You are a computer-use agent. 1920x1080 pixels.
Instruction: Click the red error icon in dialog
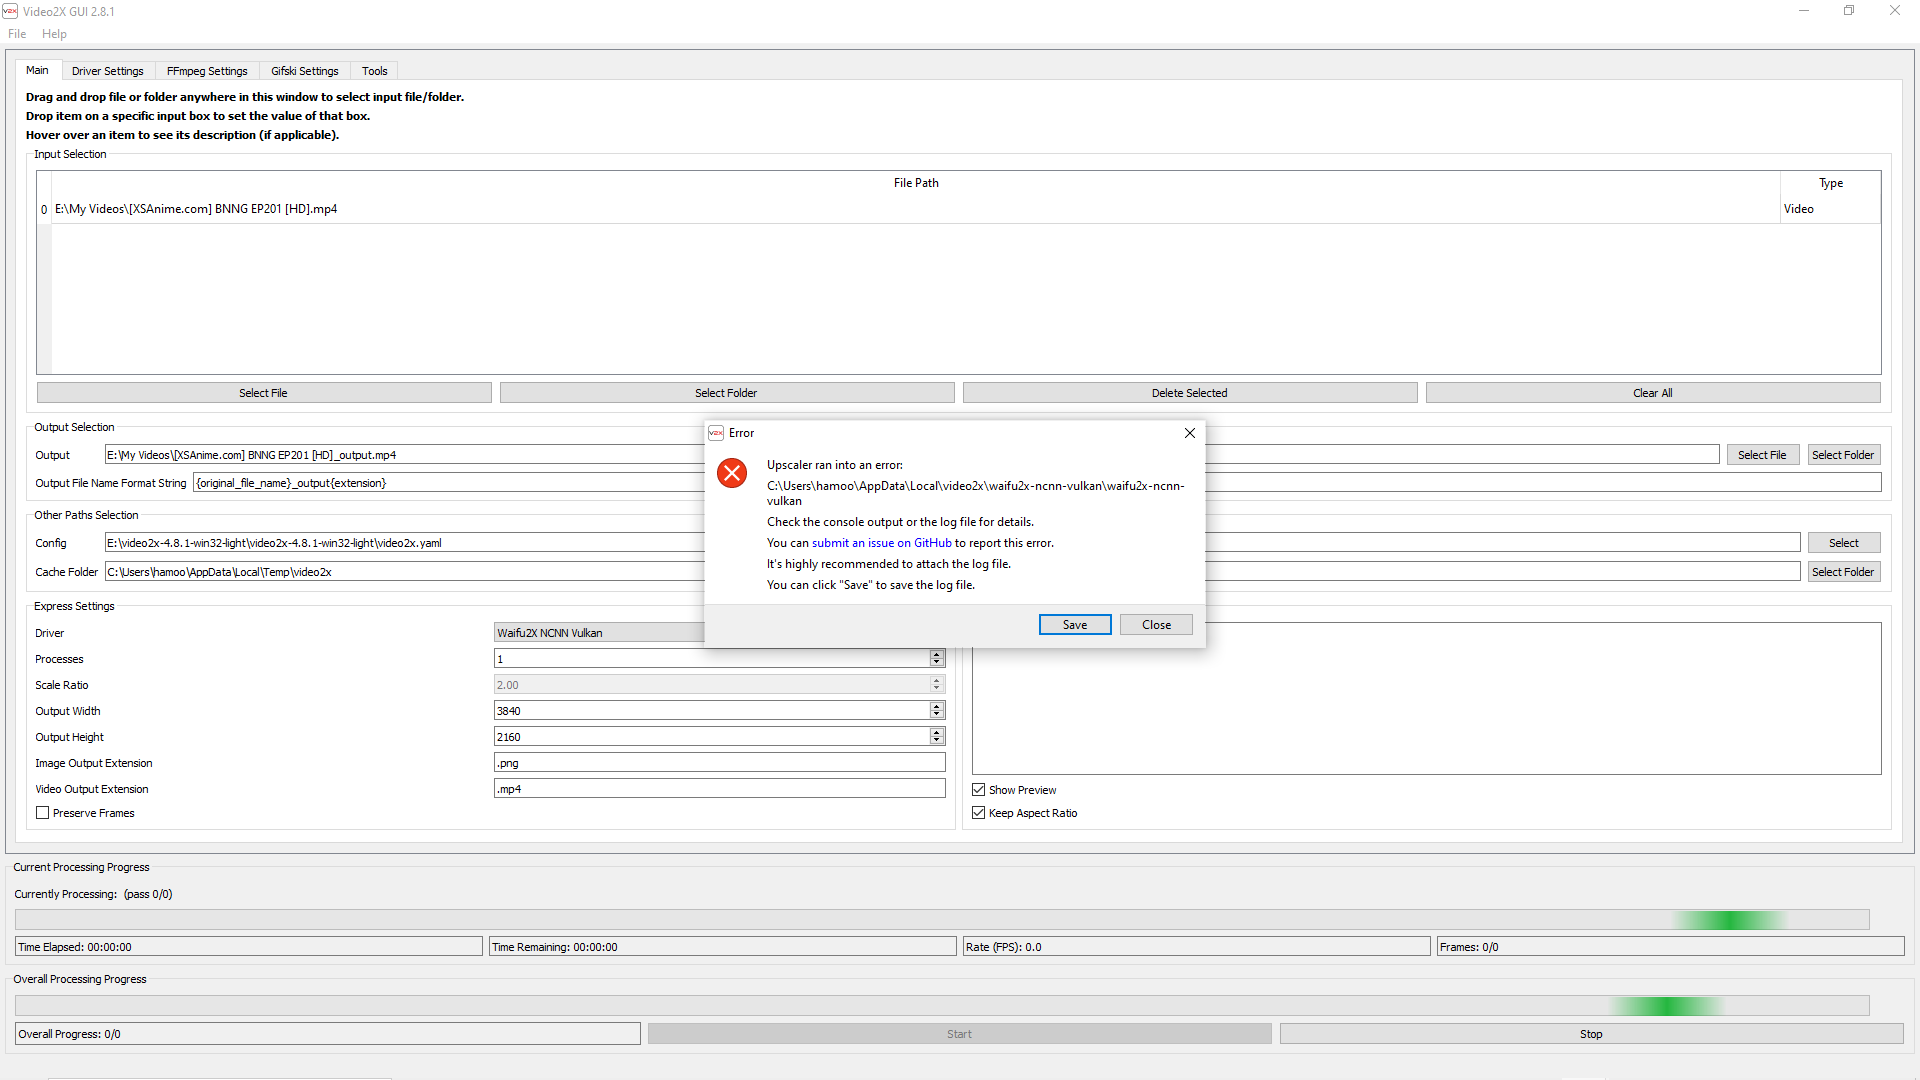pyautogui.click(x=732, y=473)
